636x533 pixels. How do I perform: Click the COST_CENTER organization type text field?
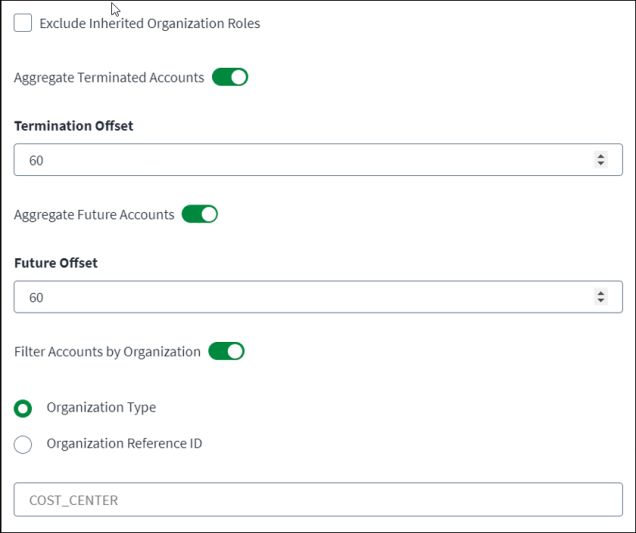tap(318, 499)
